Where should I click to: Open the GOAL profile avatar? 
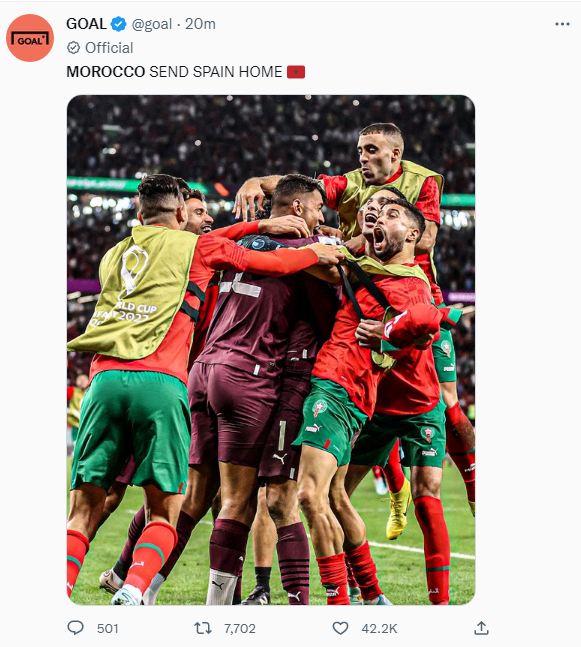[x=30, y=38]
